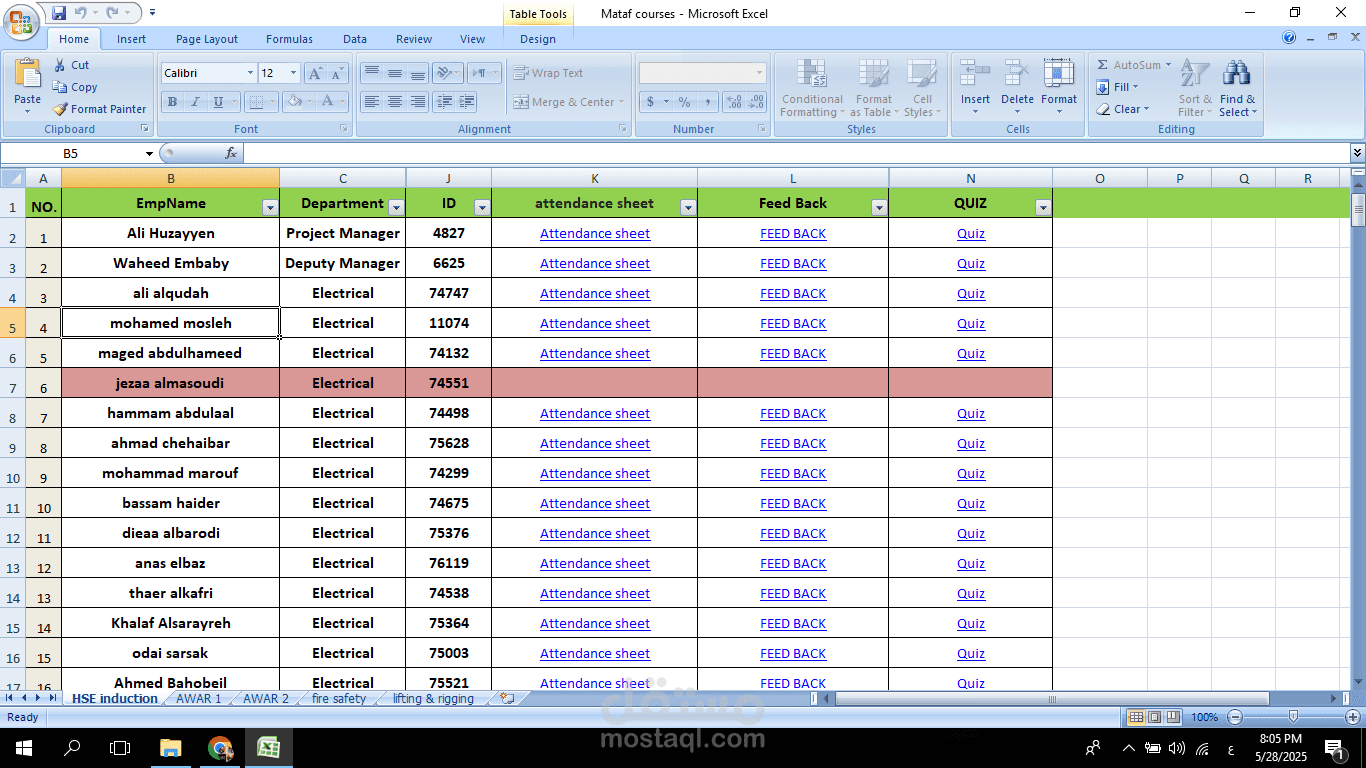Viewport: 1366px width, 768px height.
Task: Click the formula bar fx insert function icon
Action: [x=231, y=153]
